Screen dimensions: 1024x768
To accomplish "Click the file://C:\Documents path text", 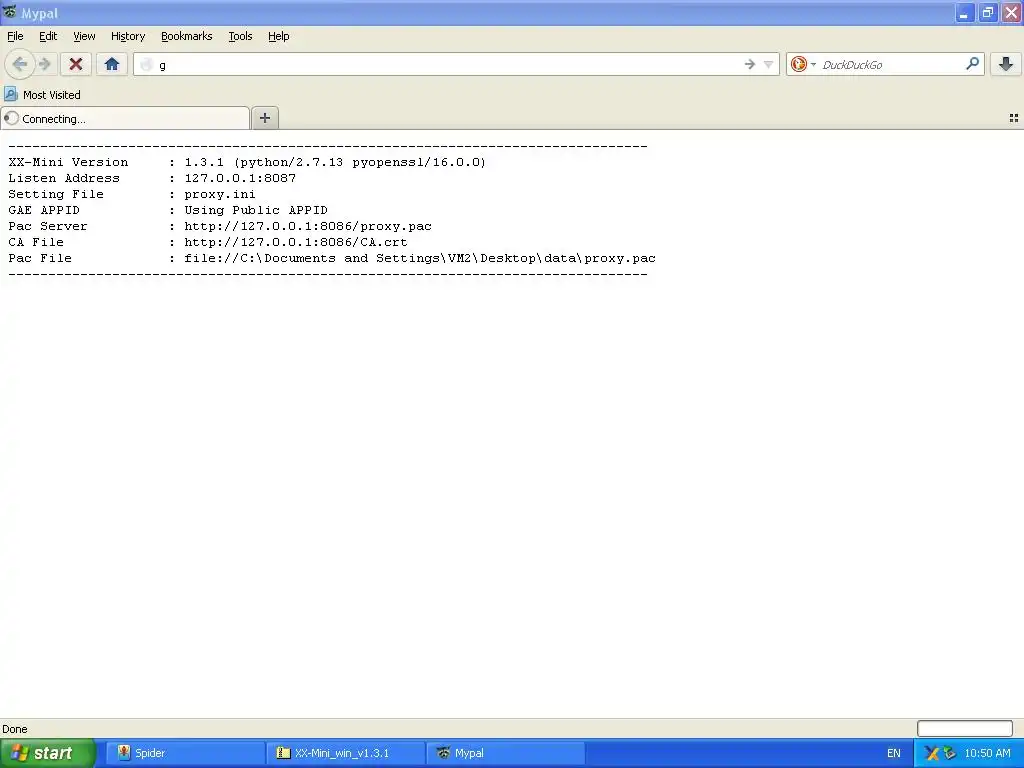I will [x=420, y=258].
